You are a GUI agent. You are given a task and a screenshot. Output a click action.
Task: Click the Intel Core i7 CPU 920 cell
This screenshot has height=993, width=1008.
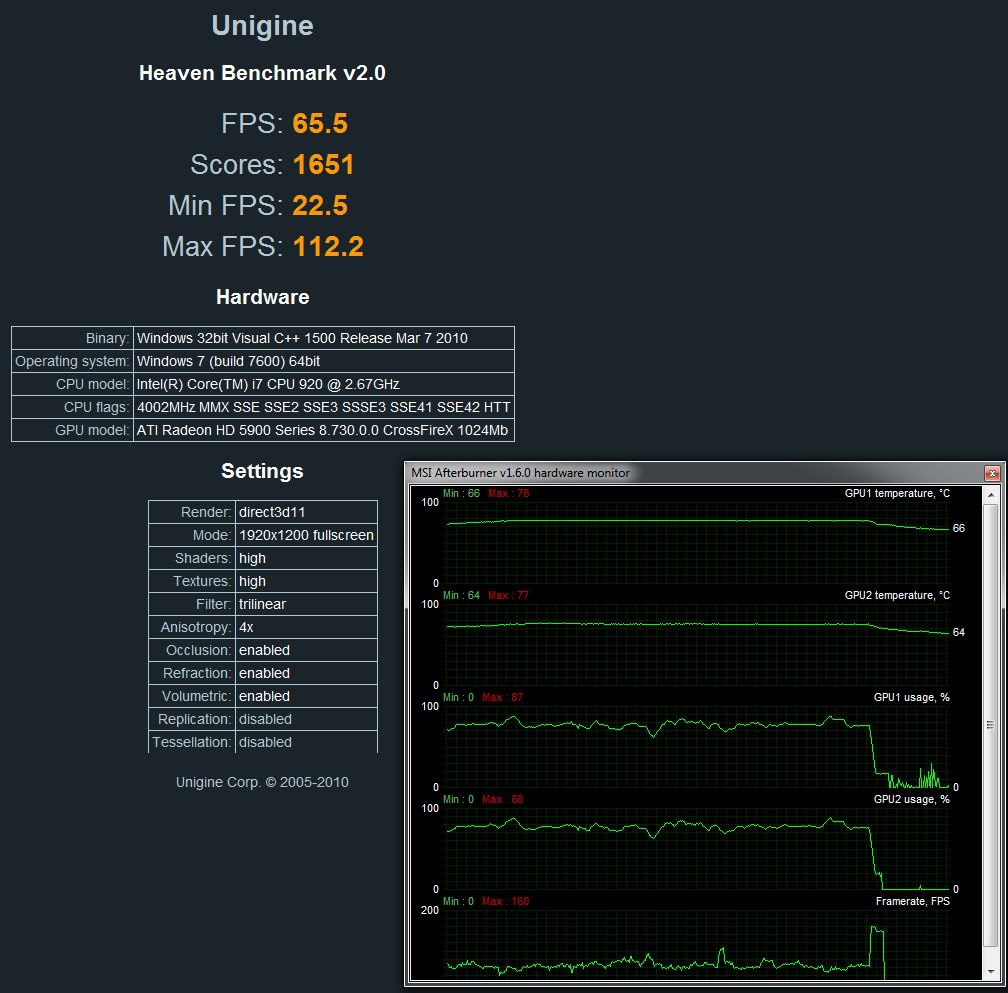(x=323, y=384)
